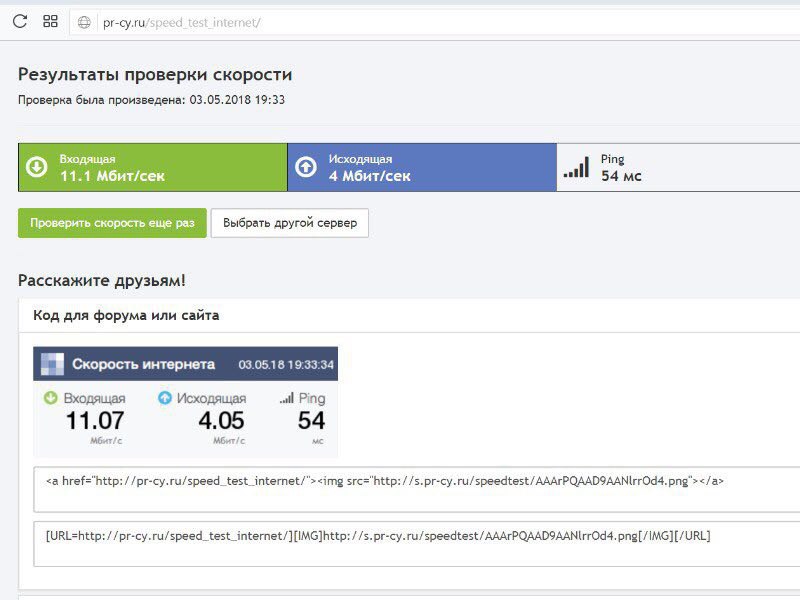Click the 11.07 value in the banner
The image size is (800, 600).
pyautogui.click(x=95, y=421)
